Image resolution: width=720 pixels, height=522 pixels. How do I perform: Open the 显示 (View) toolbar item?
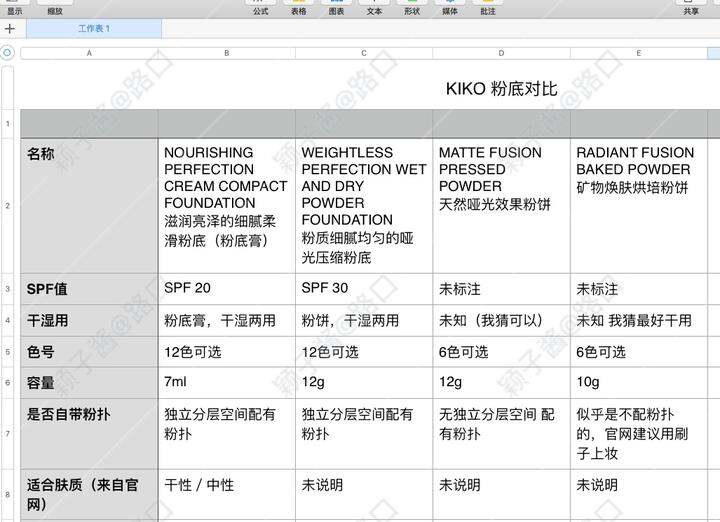14,7
